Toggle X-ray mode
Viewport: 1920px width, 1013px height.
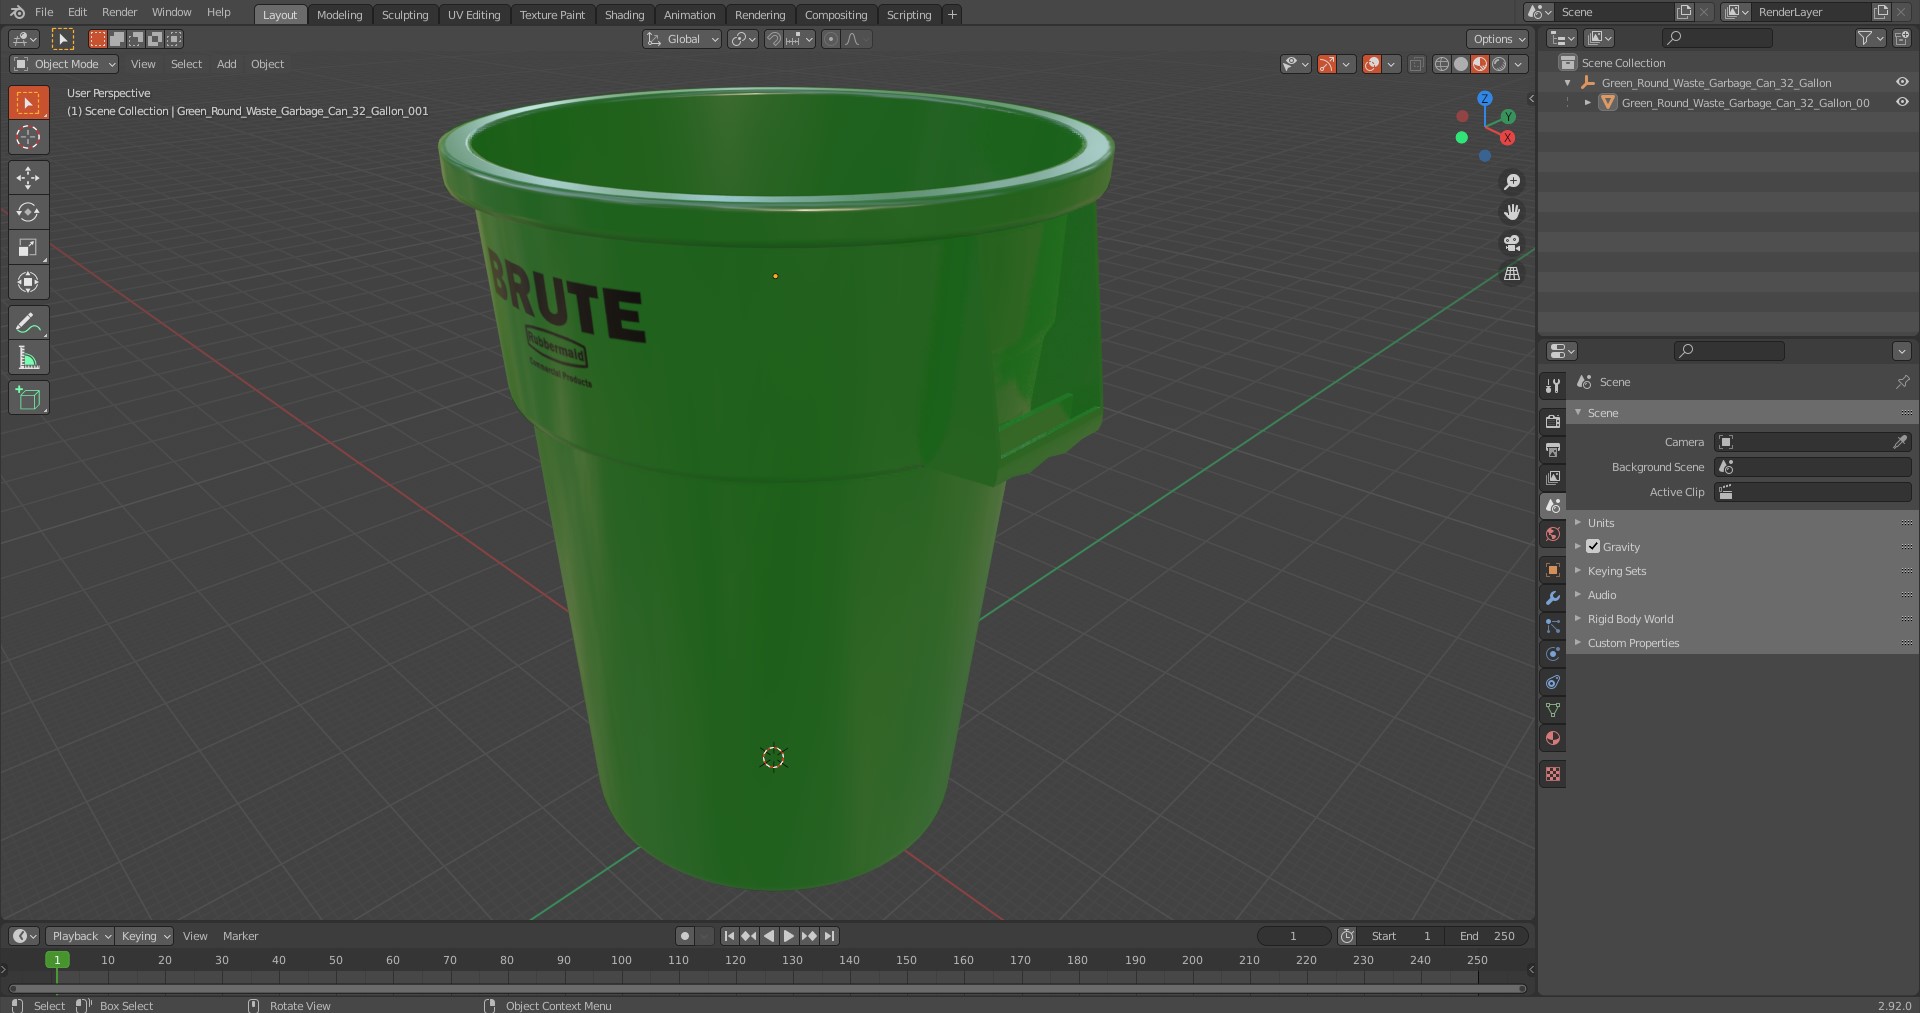tap(1416, 64)
